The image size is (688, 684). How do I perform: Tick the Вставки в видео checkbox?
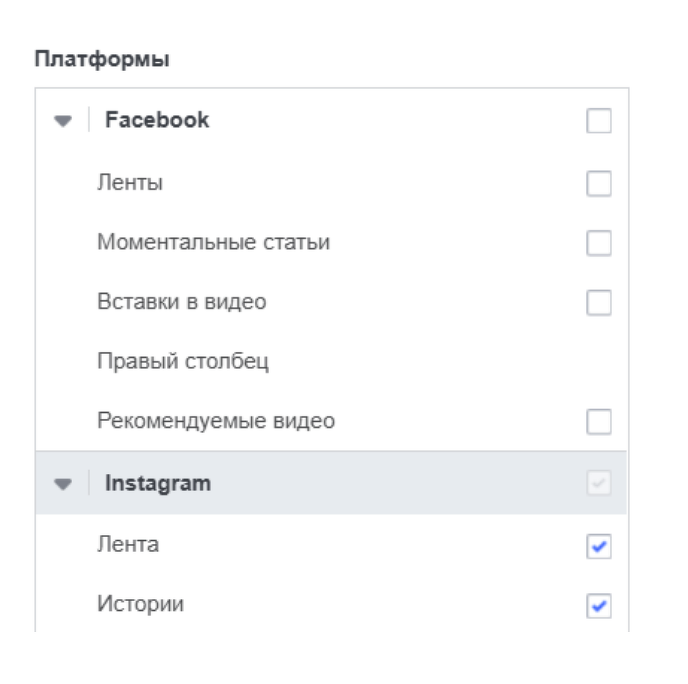point(599,303)
